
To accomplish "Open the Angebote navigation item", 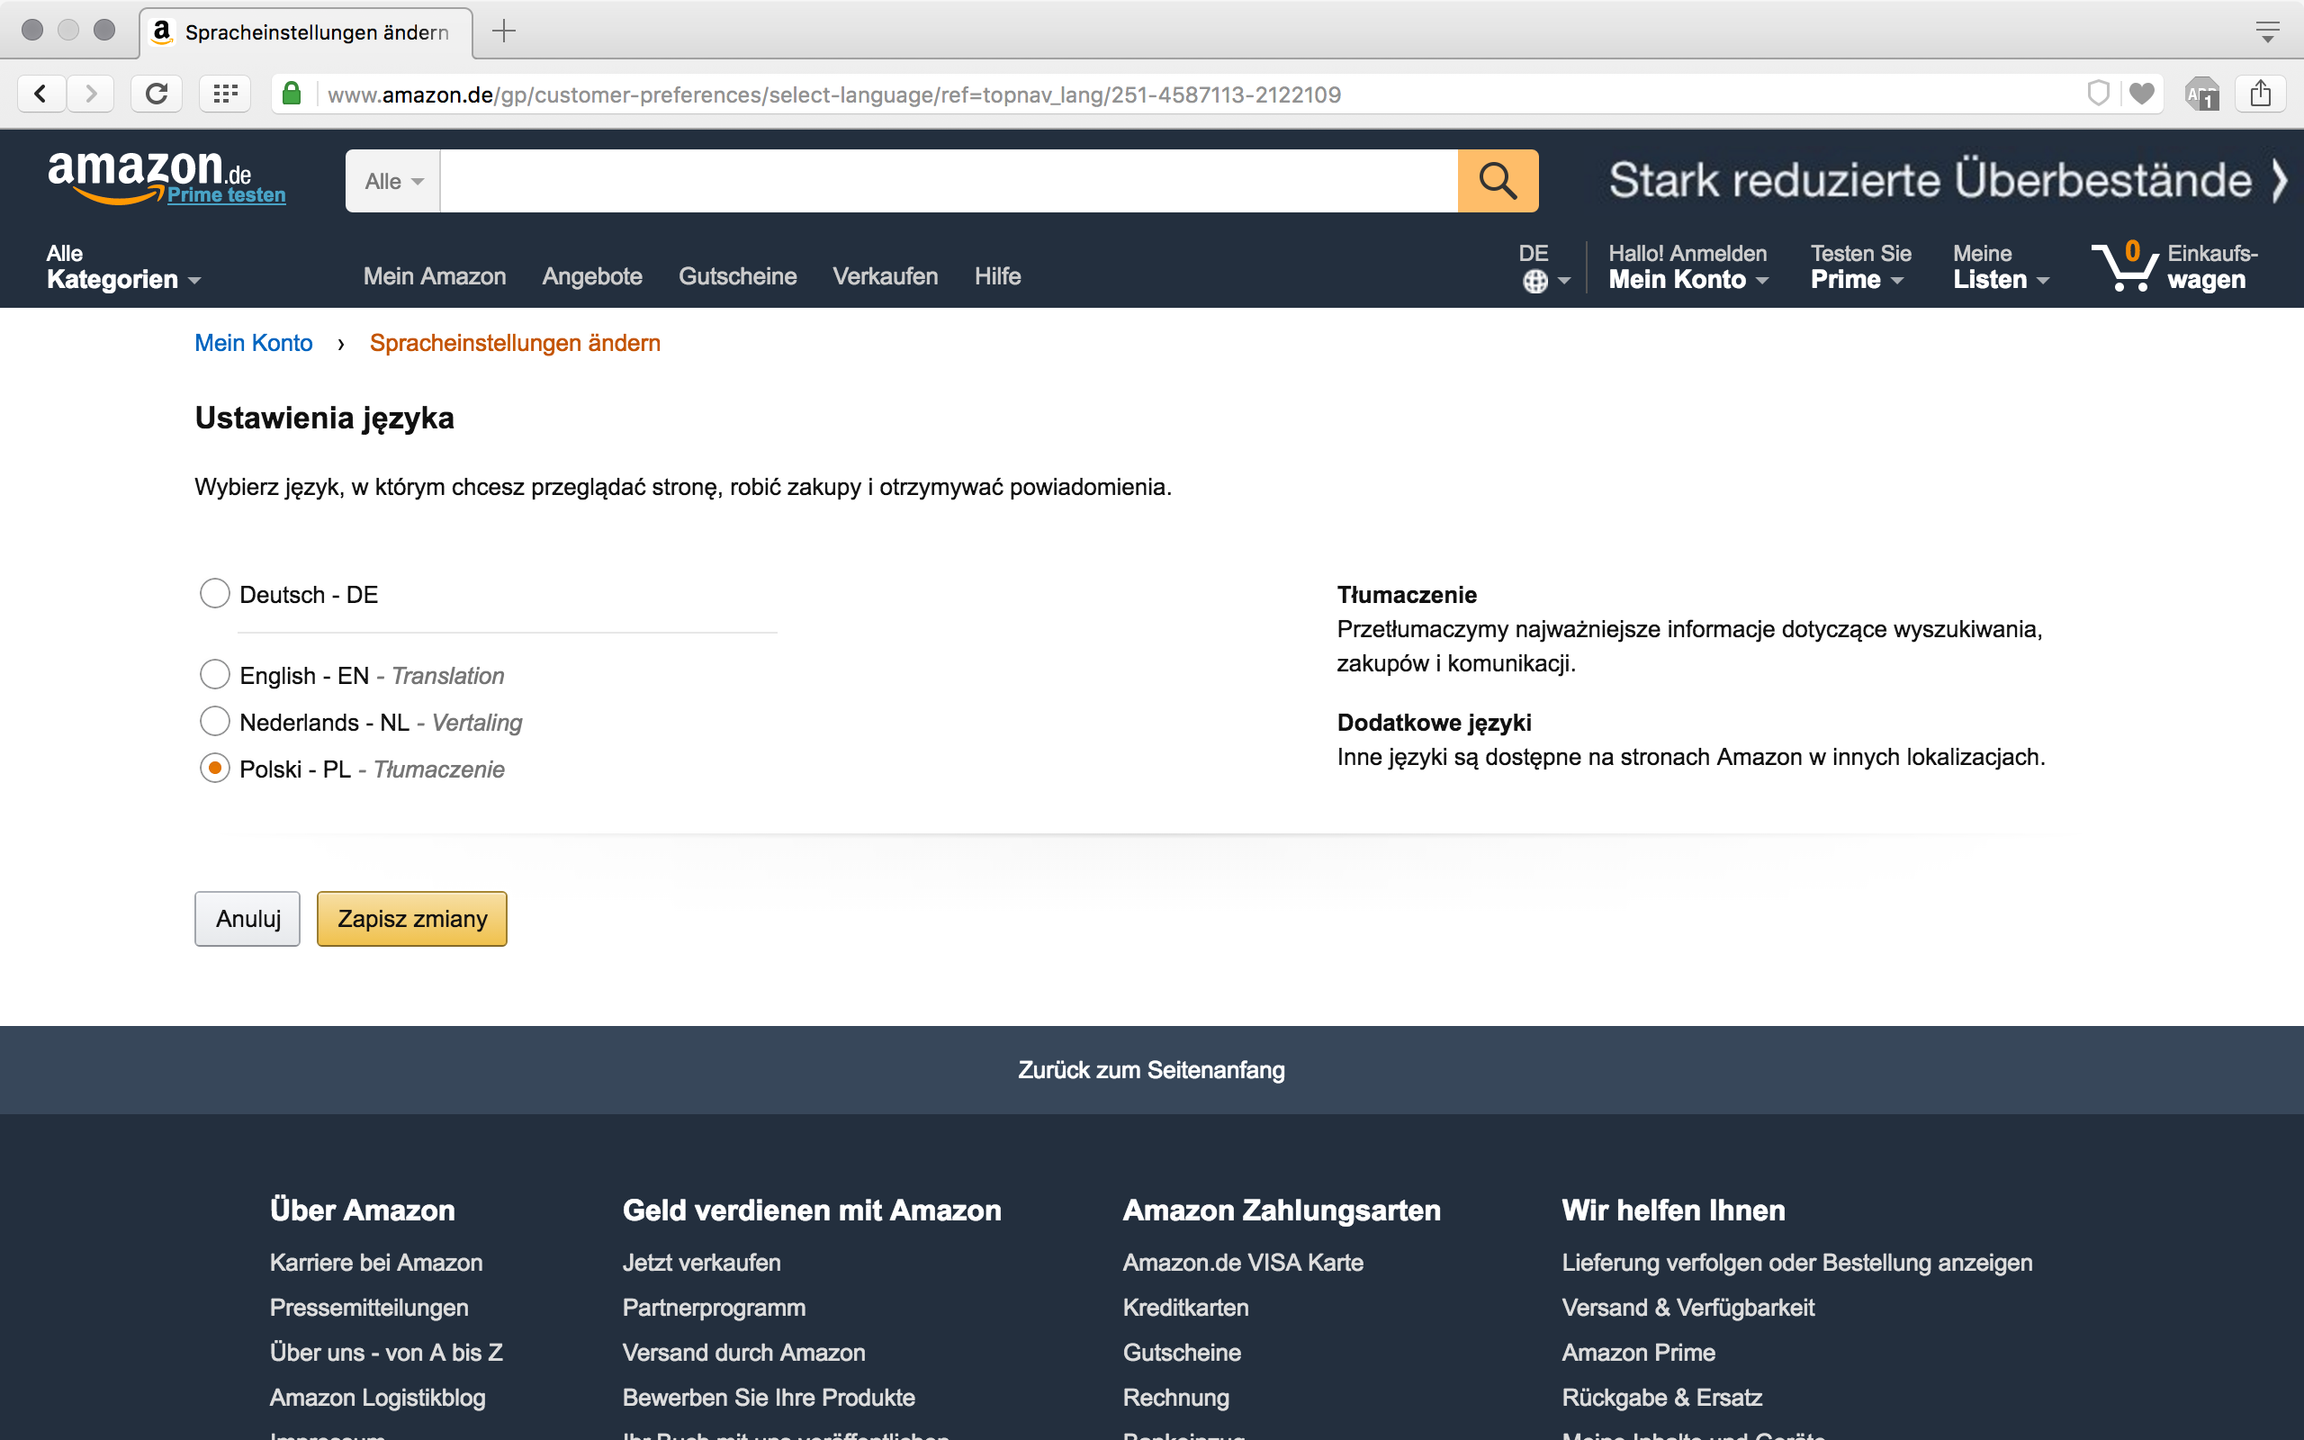I will [x=592, y=276].
